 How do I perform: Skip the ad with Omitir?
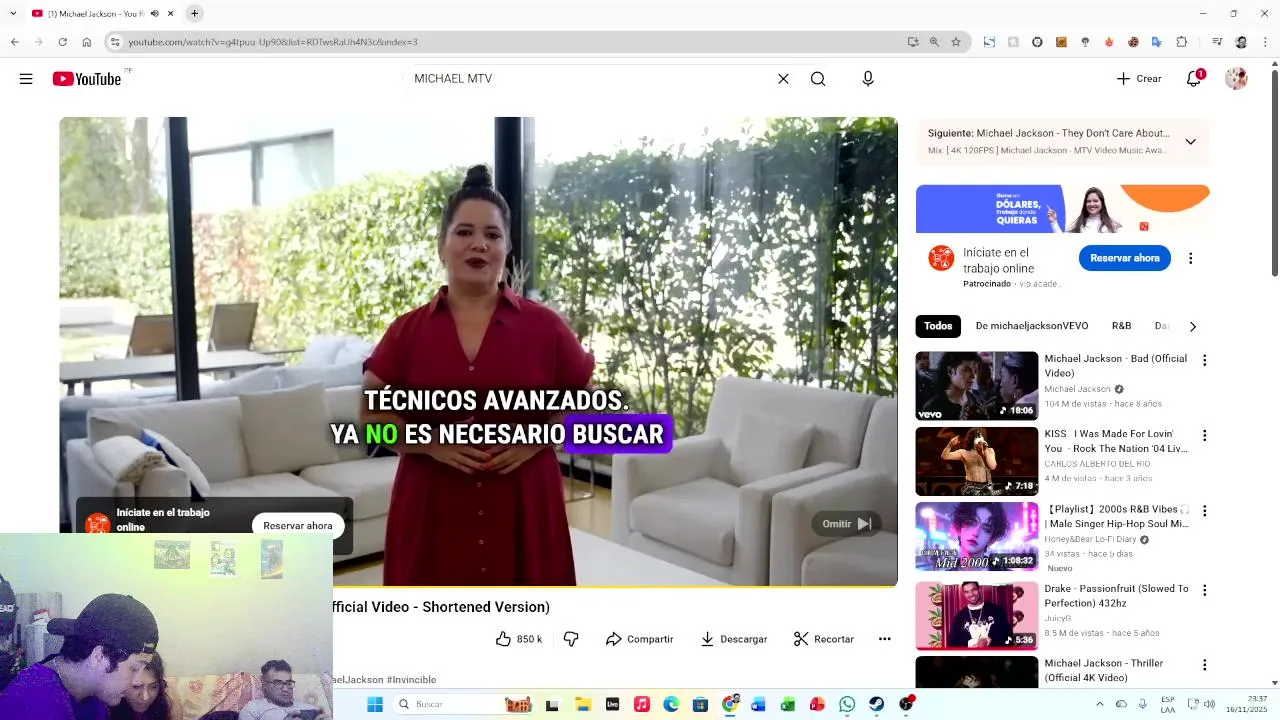tap(847, 524)
